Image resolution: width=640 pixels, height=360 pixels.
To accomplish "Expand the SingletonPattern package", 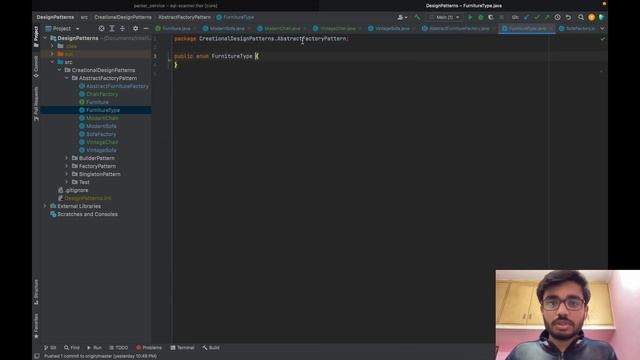I will [67, 174].
